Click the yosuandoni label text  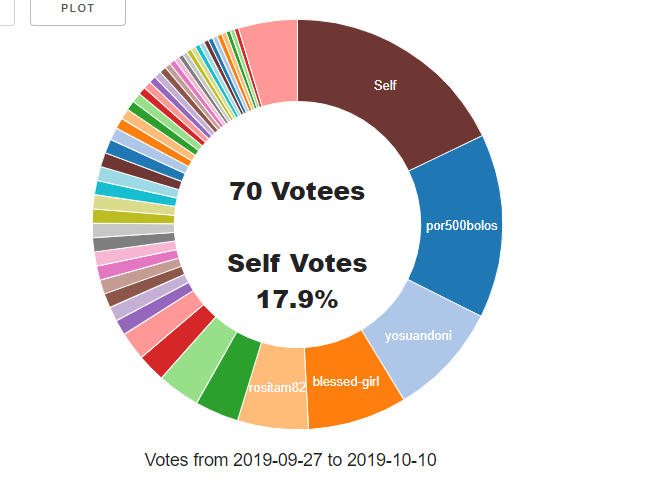point(418,336)
